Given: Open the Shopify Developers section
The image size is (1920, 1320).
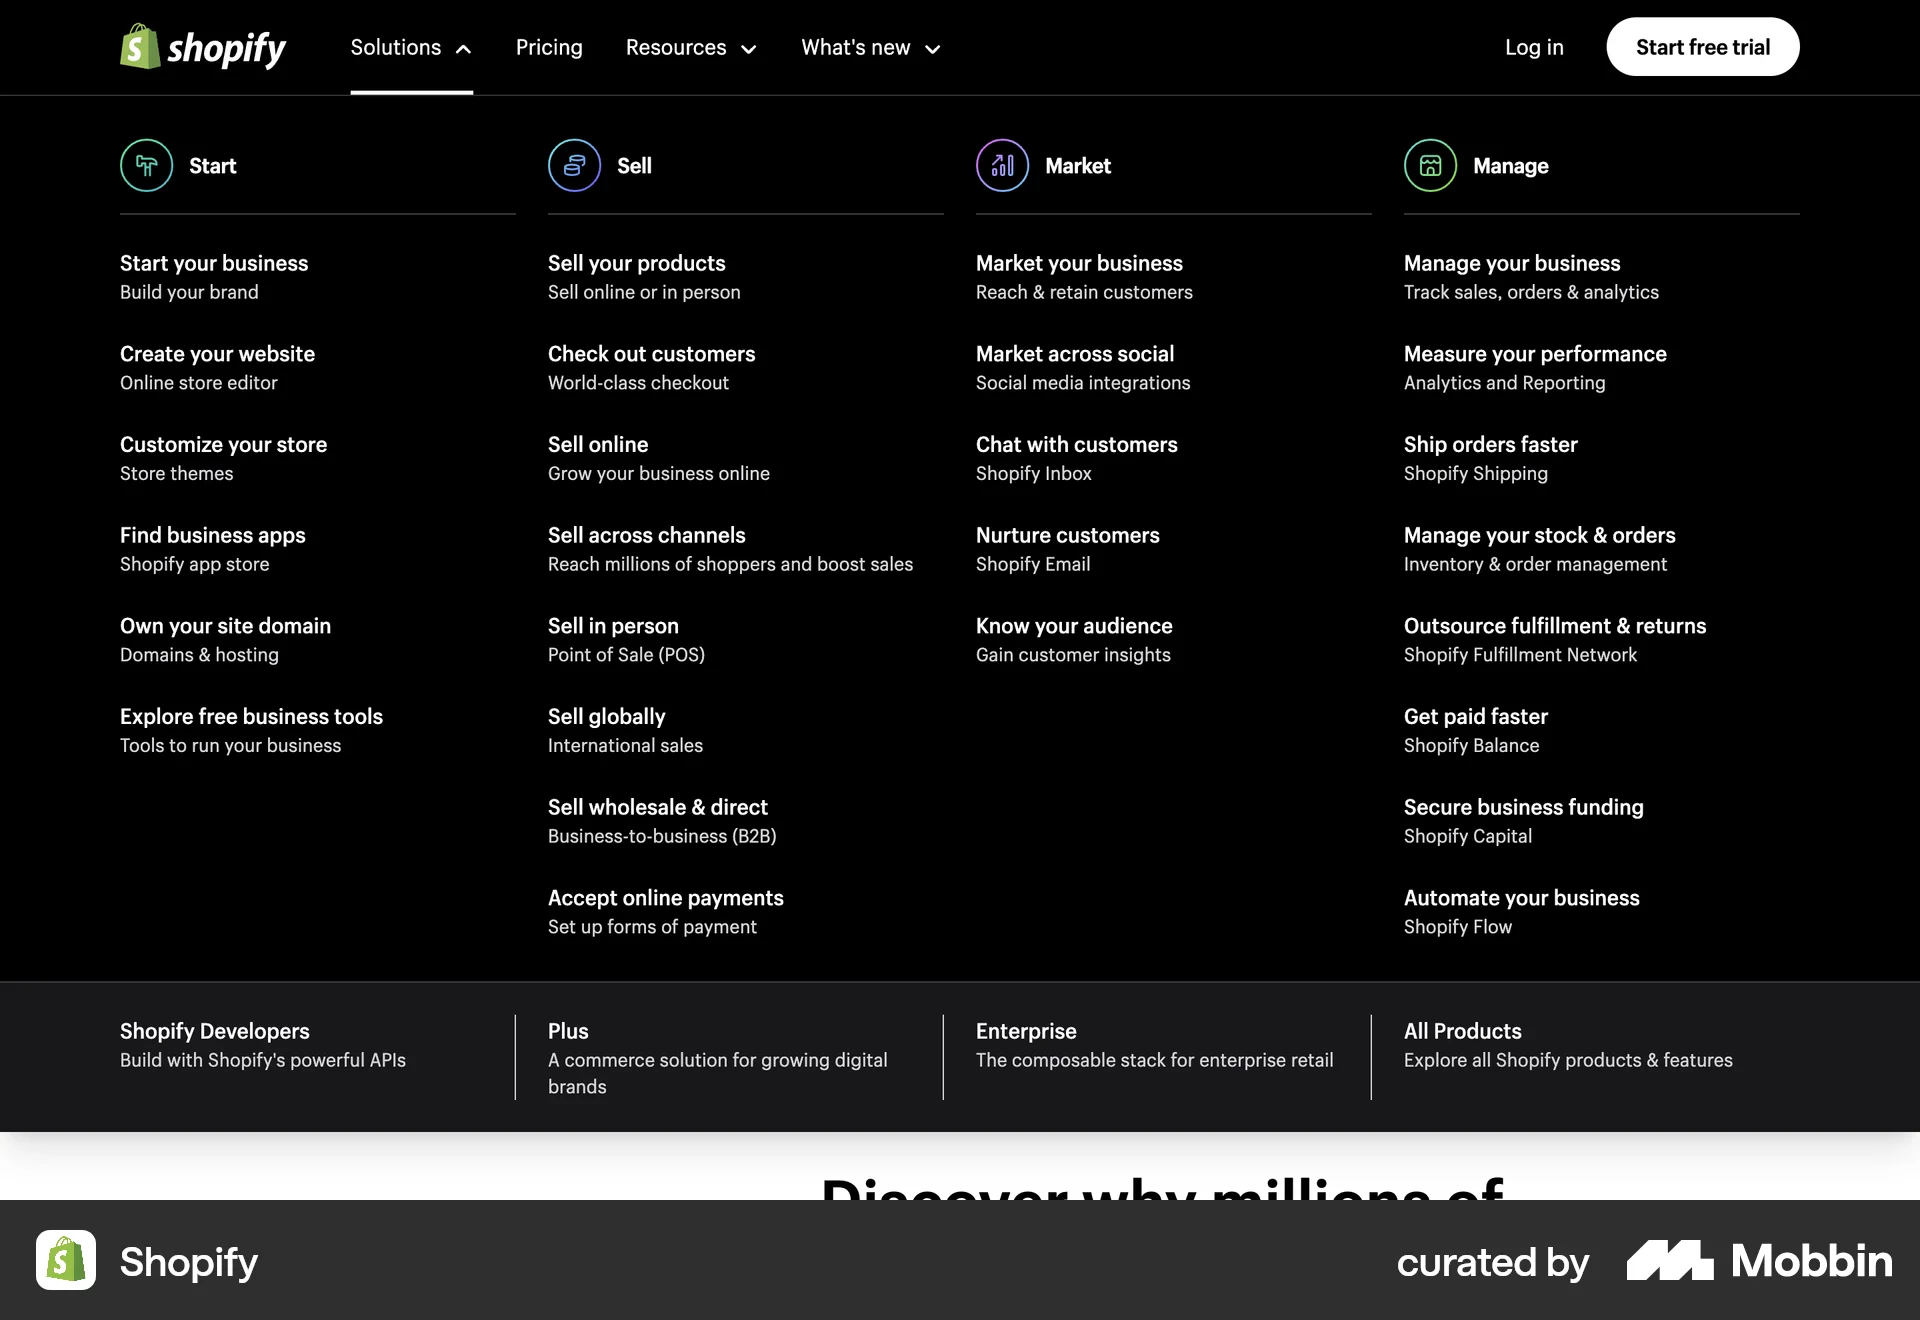Looking at the screenshot, I should point(214,1031).
